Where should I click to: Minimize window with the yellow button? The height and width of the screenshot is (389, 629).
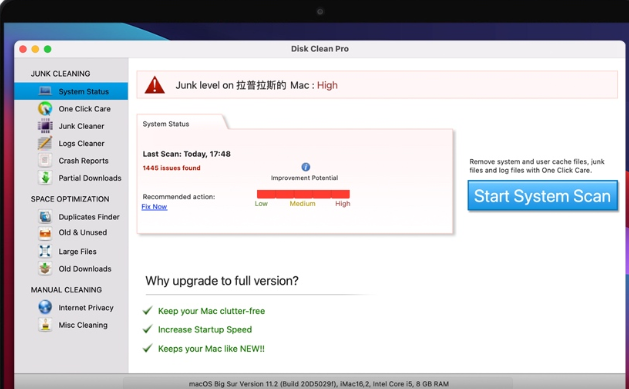pyautogui.click(x=35, y=49)
